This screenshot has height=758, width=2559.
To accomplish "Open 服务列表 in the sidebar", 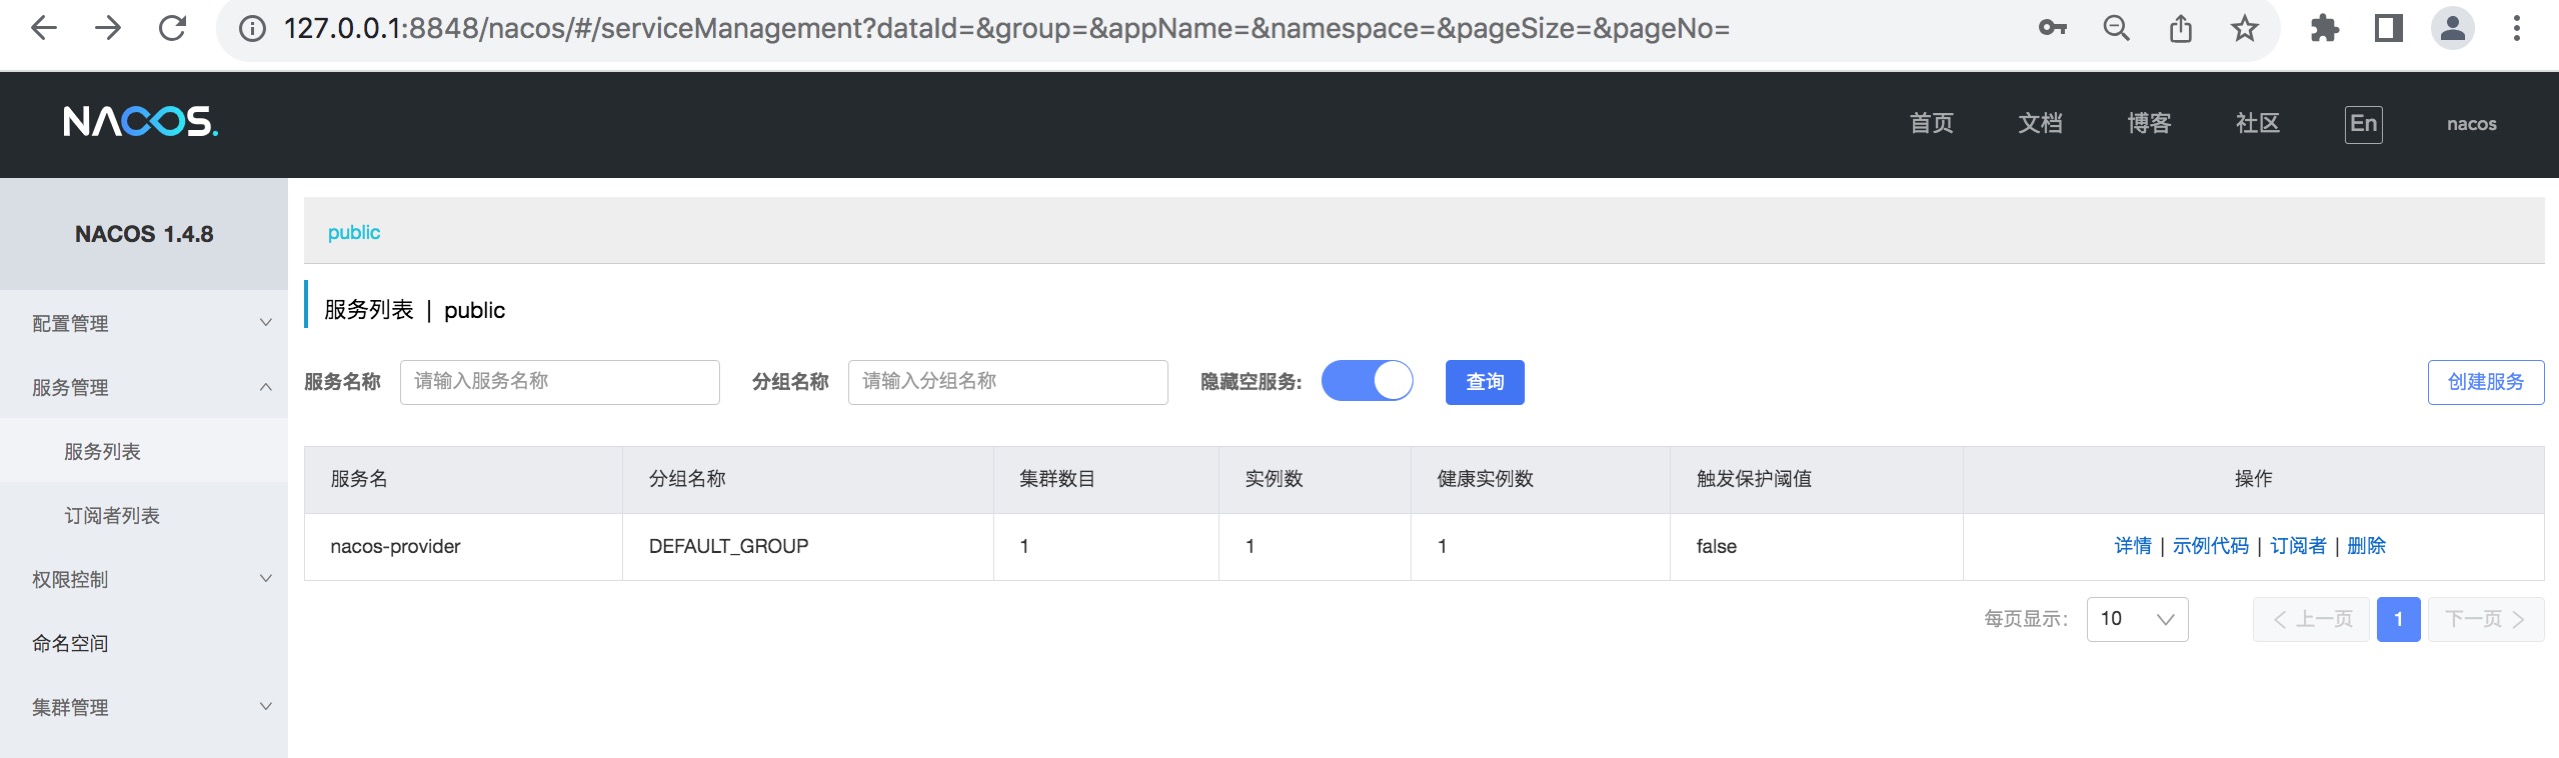I will (144, 451).
